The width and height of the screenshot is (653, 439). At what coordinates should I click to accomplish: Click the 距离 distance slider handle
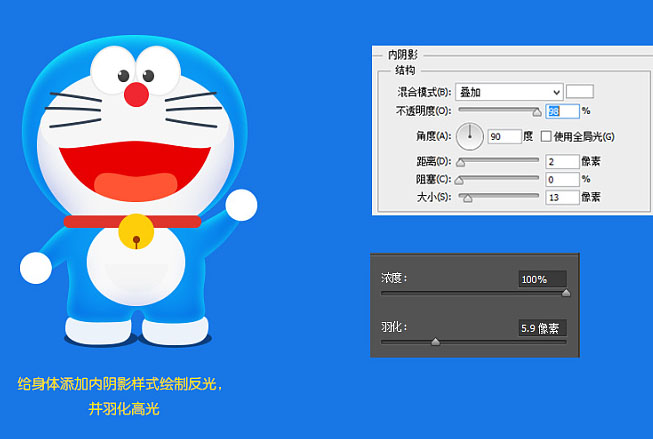click(x=460, y=162)
